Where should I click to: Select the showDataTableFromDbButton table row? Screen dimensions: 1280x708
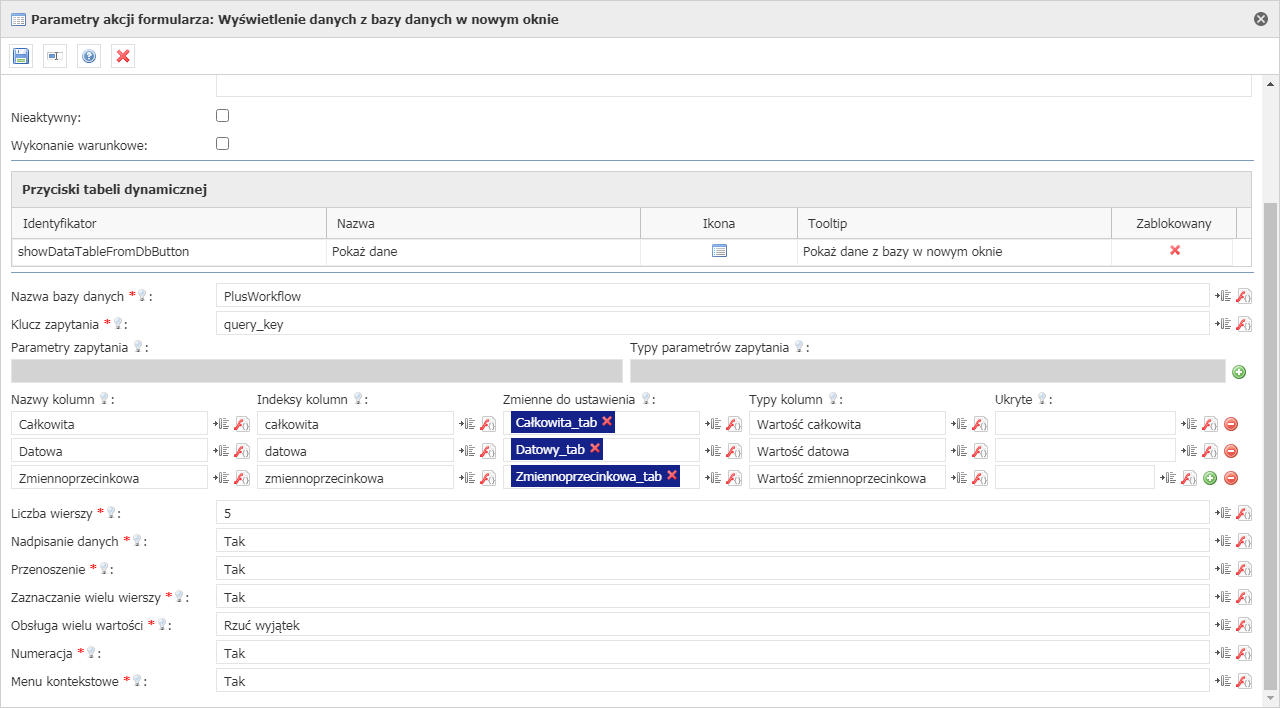click(168, 252)
